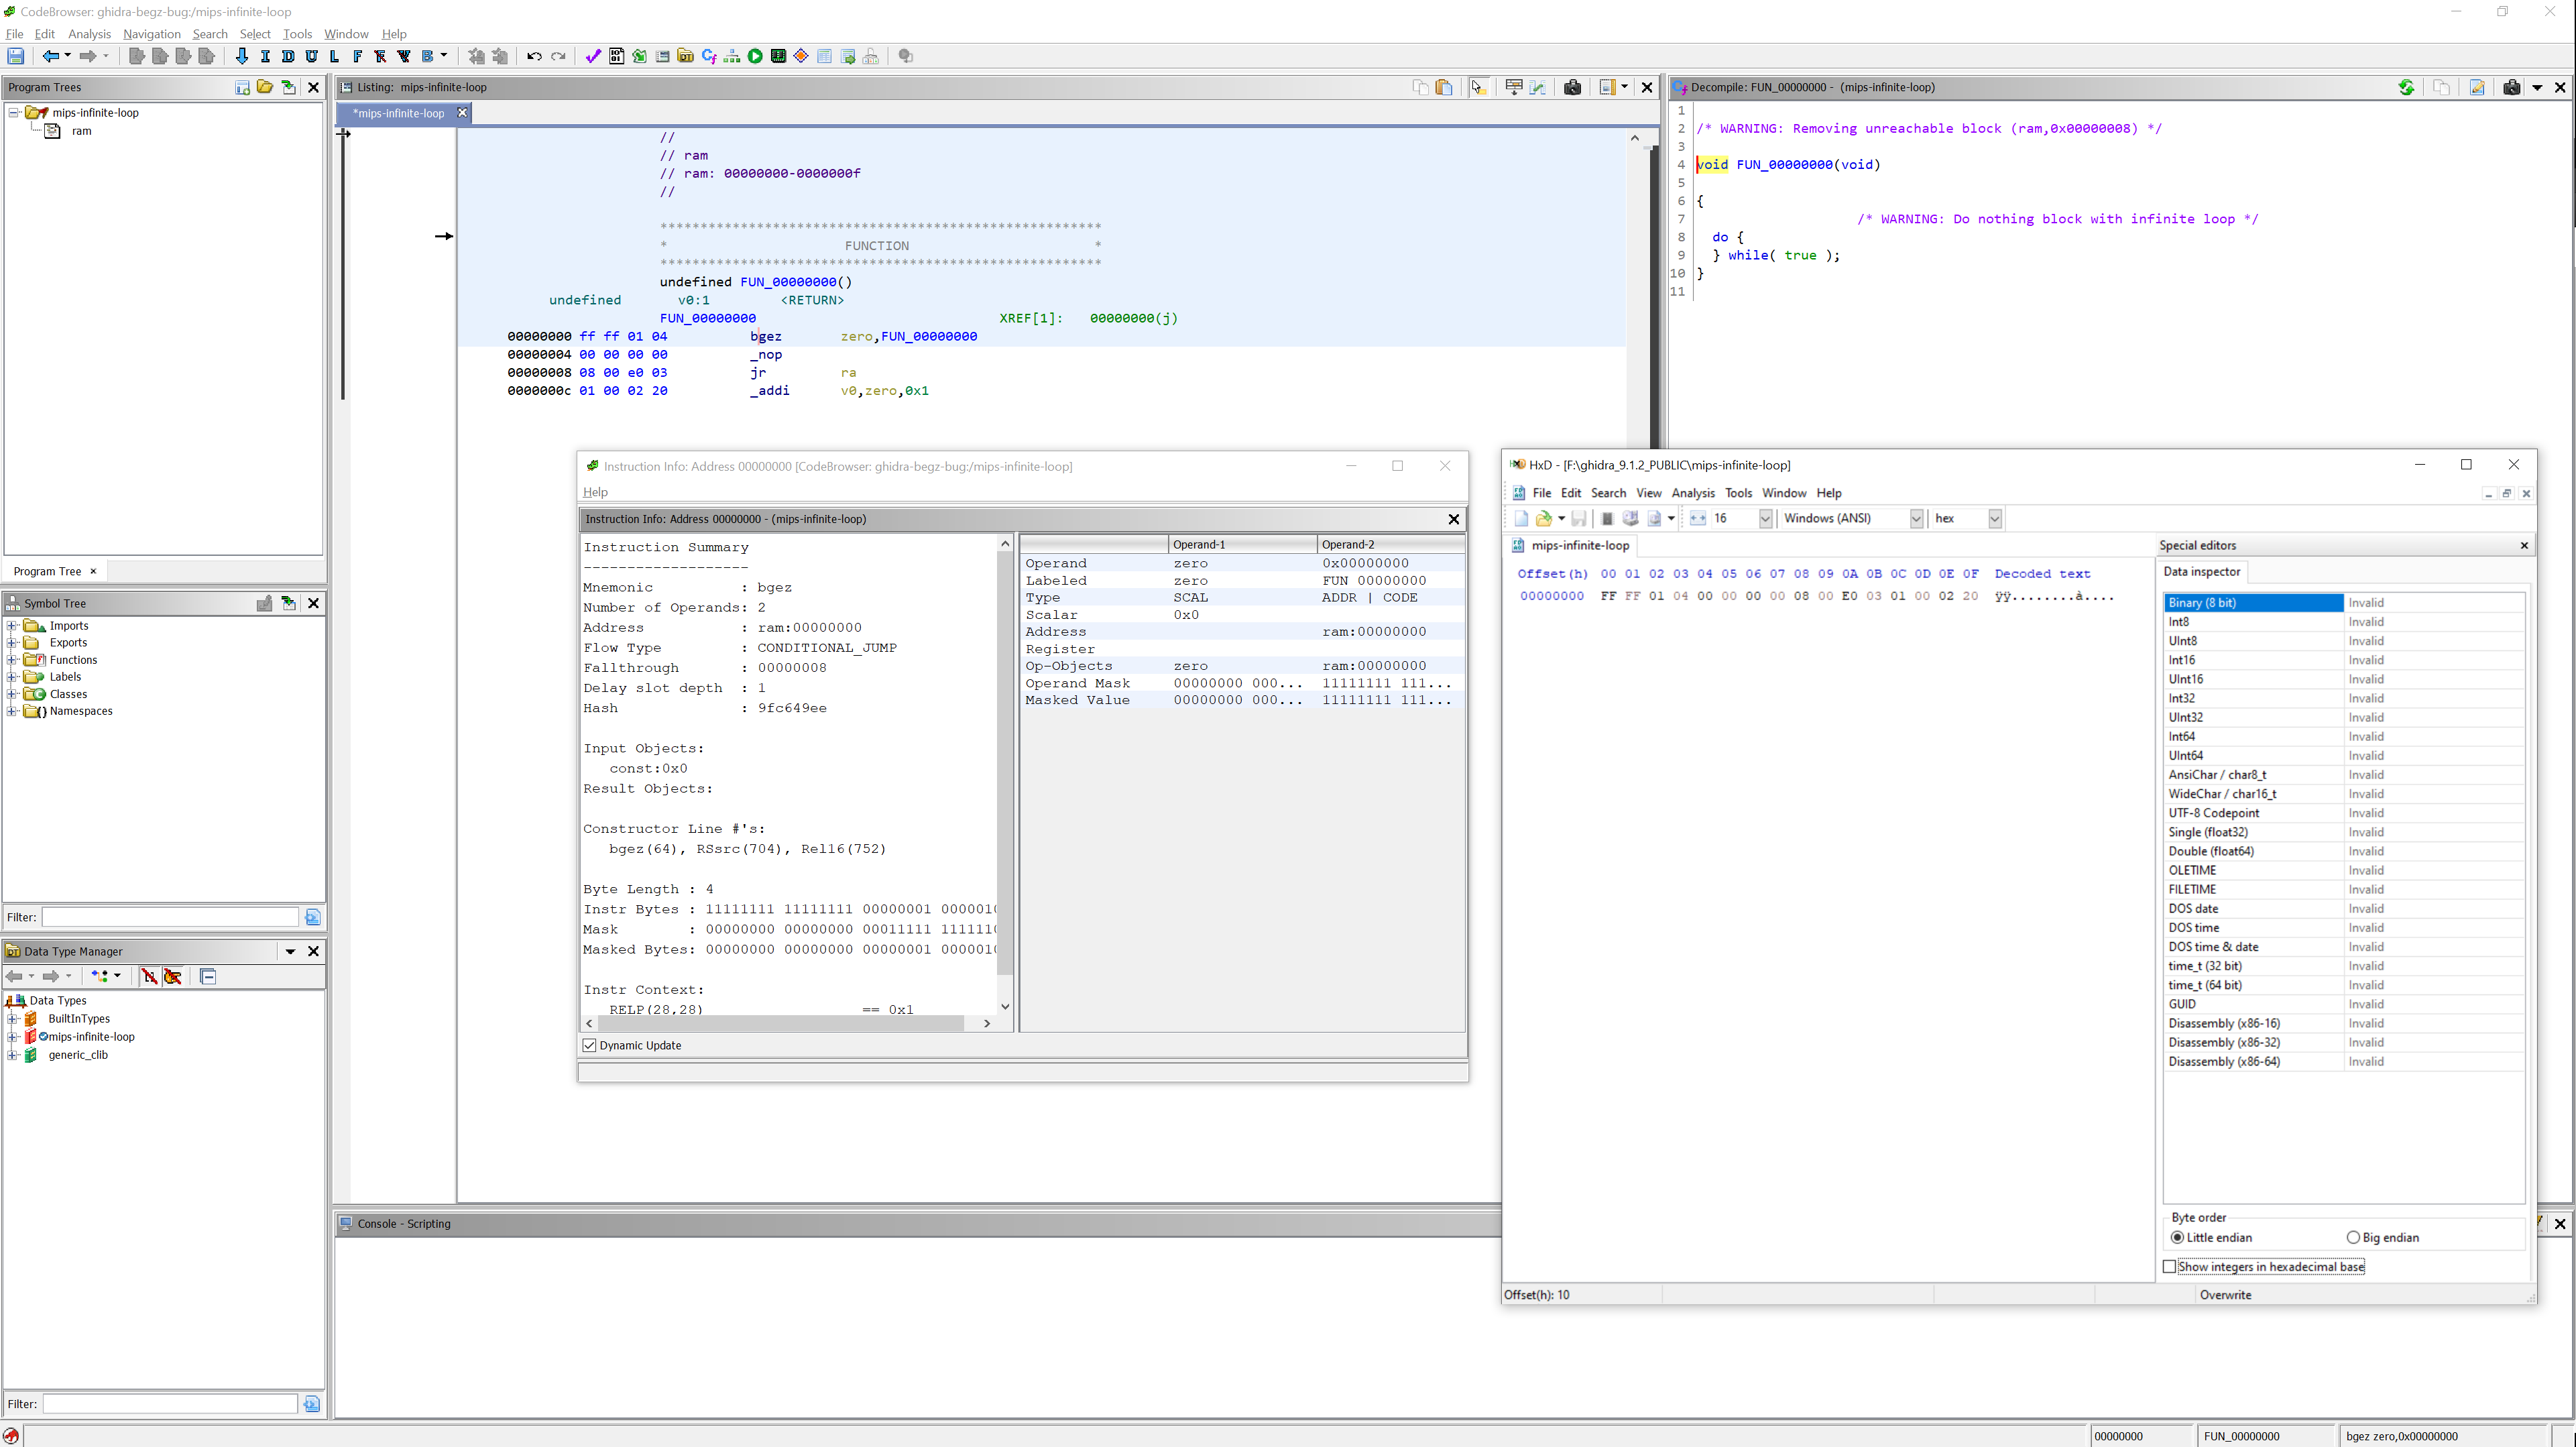Select the ram fragment in Program Trees
2576x1447 pixels.
point(81,131)
